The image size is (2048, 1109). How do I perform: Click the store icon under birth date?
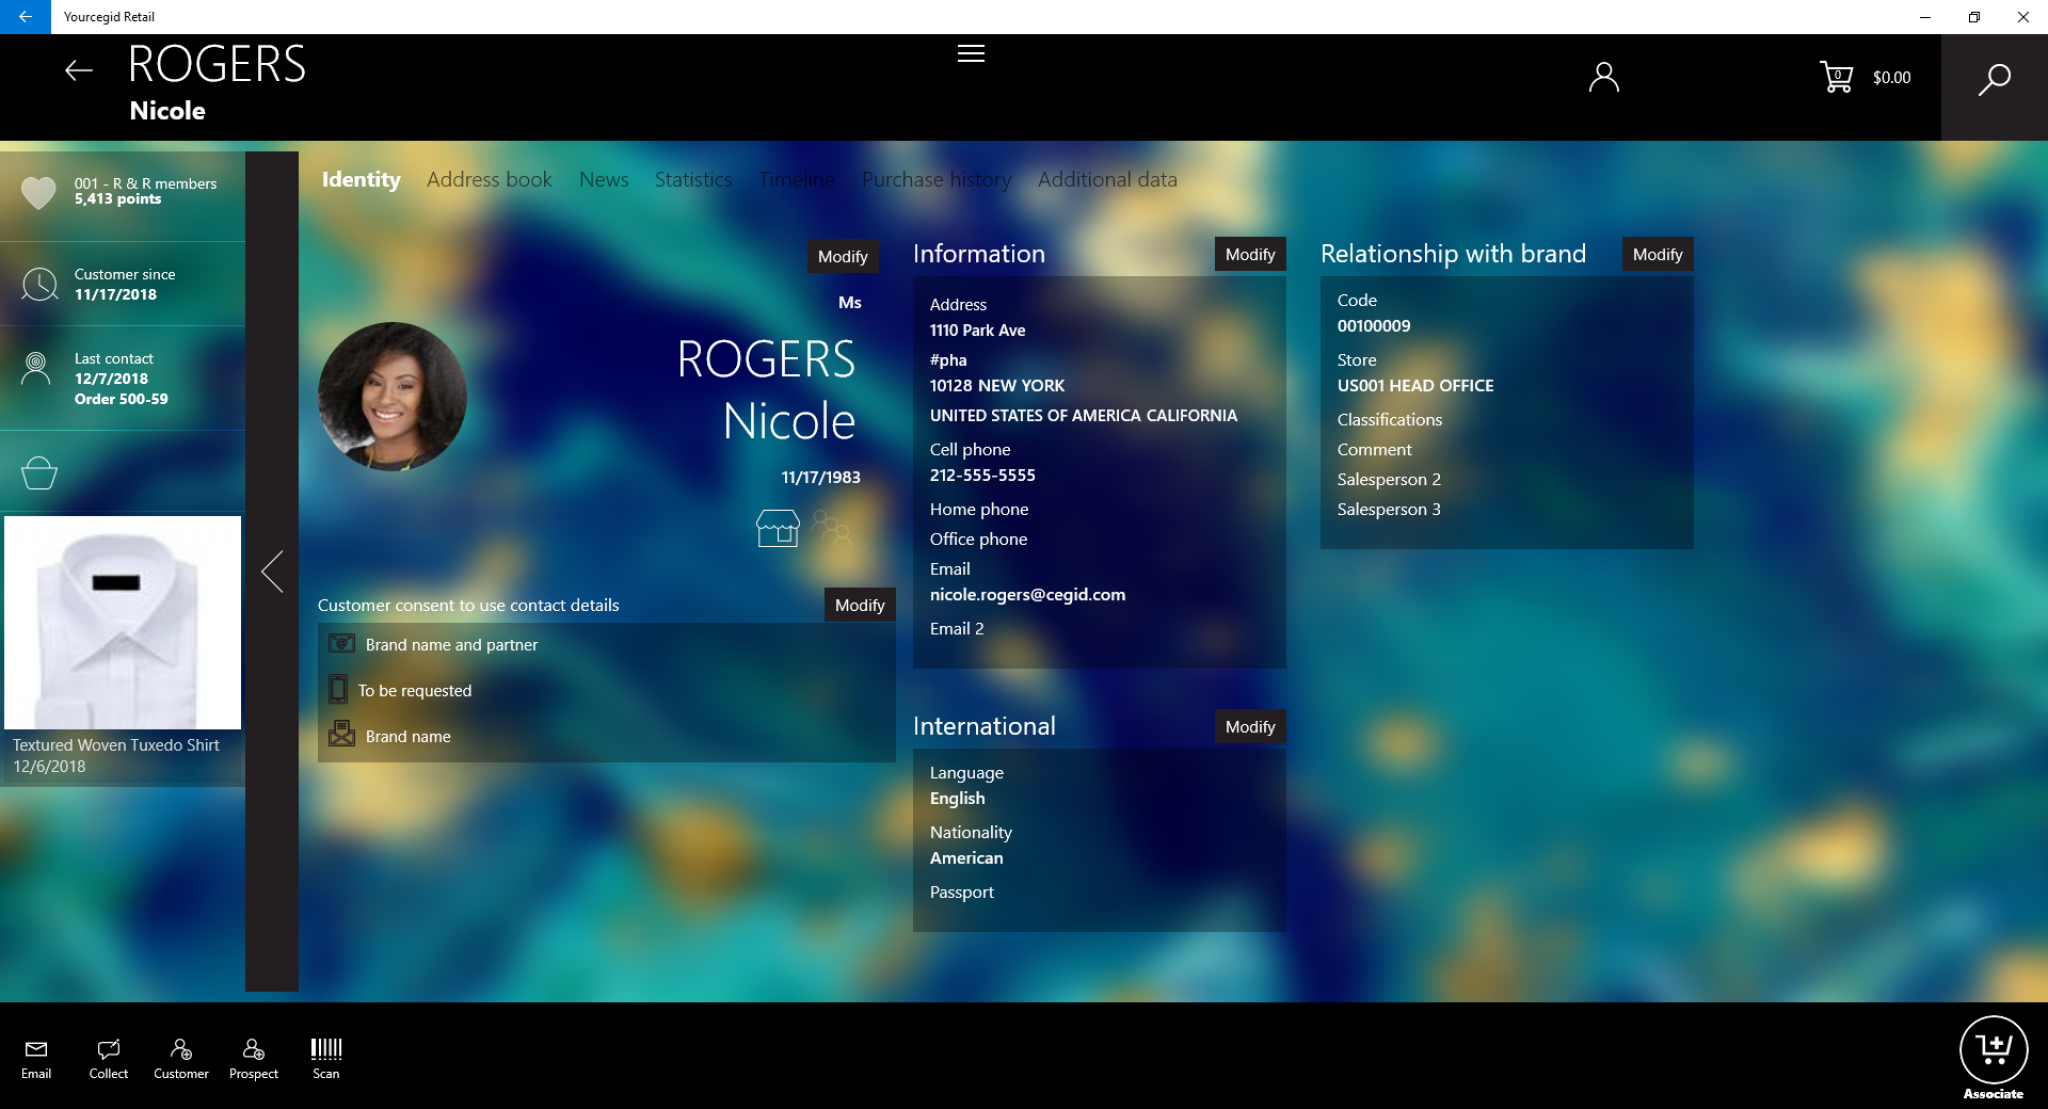pos(777,527)
